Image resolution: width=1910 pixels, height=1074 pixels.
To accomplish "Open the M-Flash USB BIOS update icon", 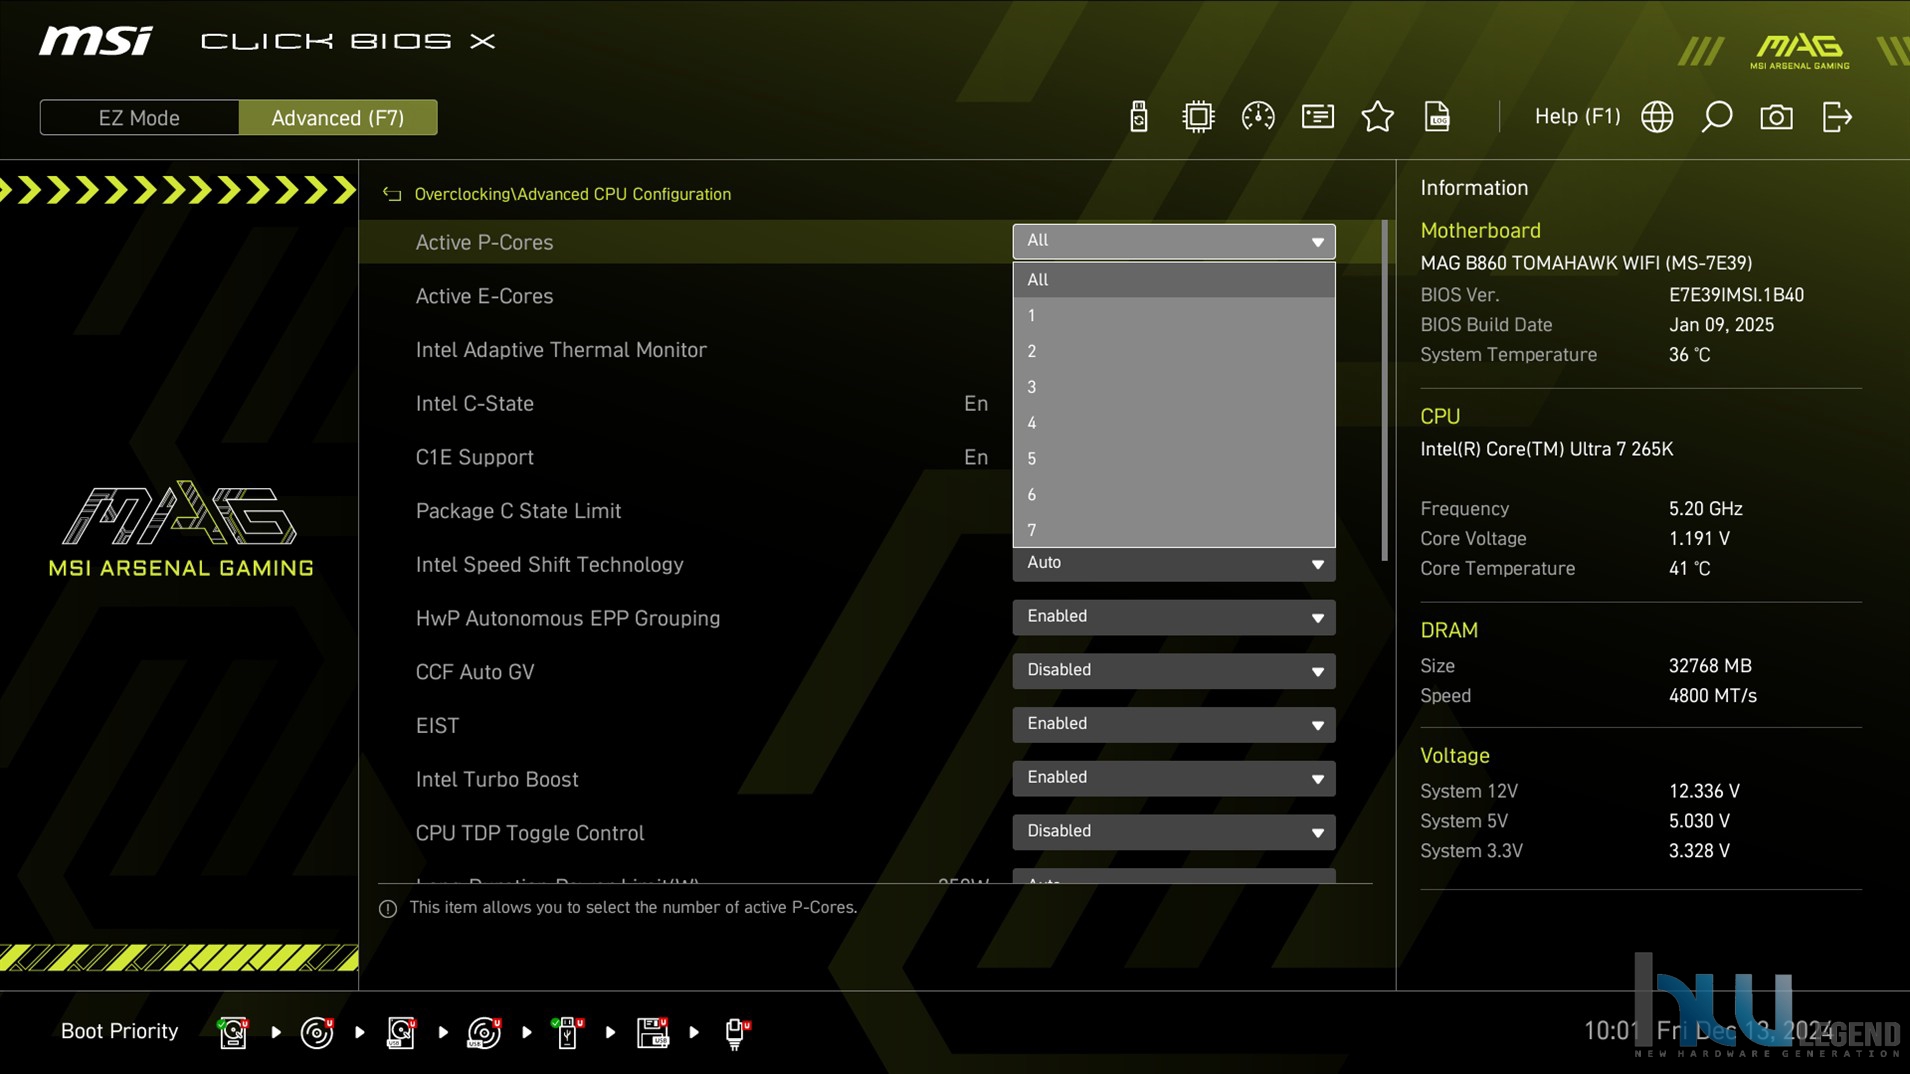I will click(x=1138, y=117).
